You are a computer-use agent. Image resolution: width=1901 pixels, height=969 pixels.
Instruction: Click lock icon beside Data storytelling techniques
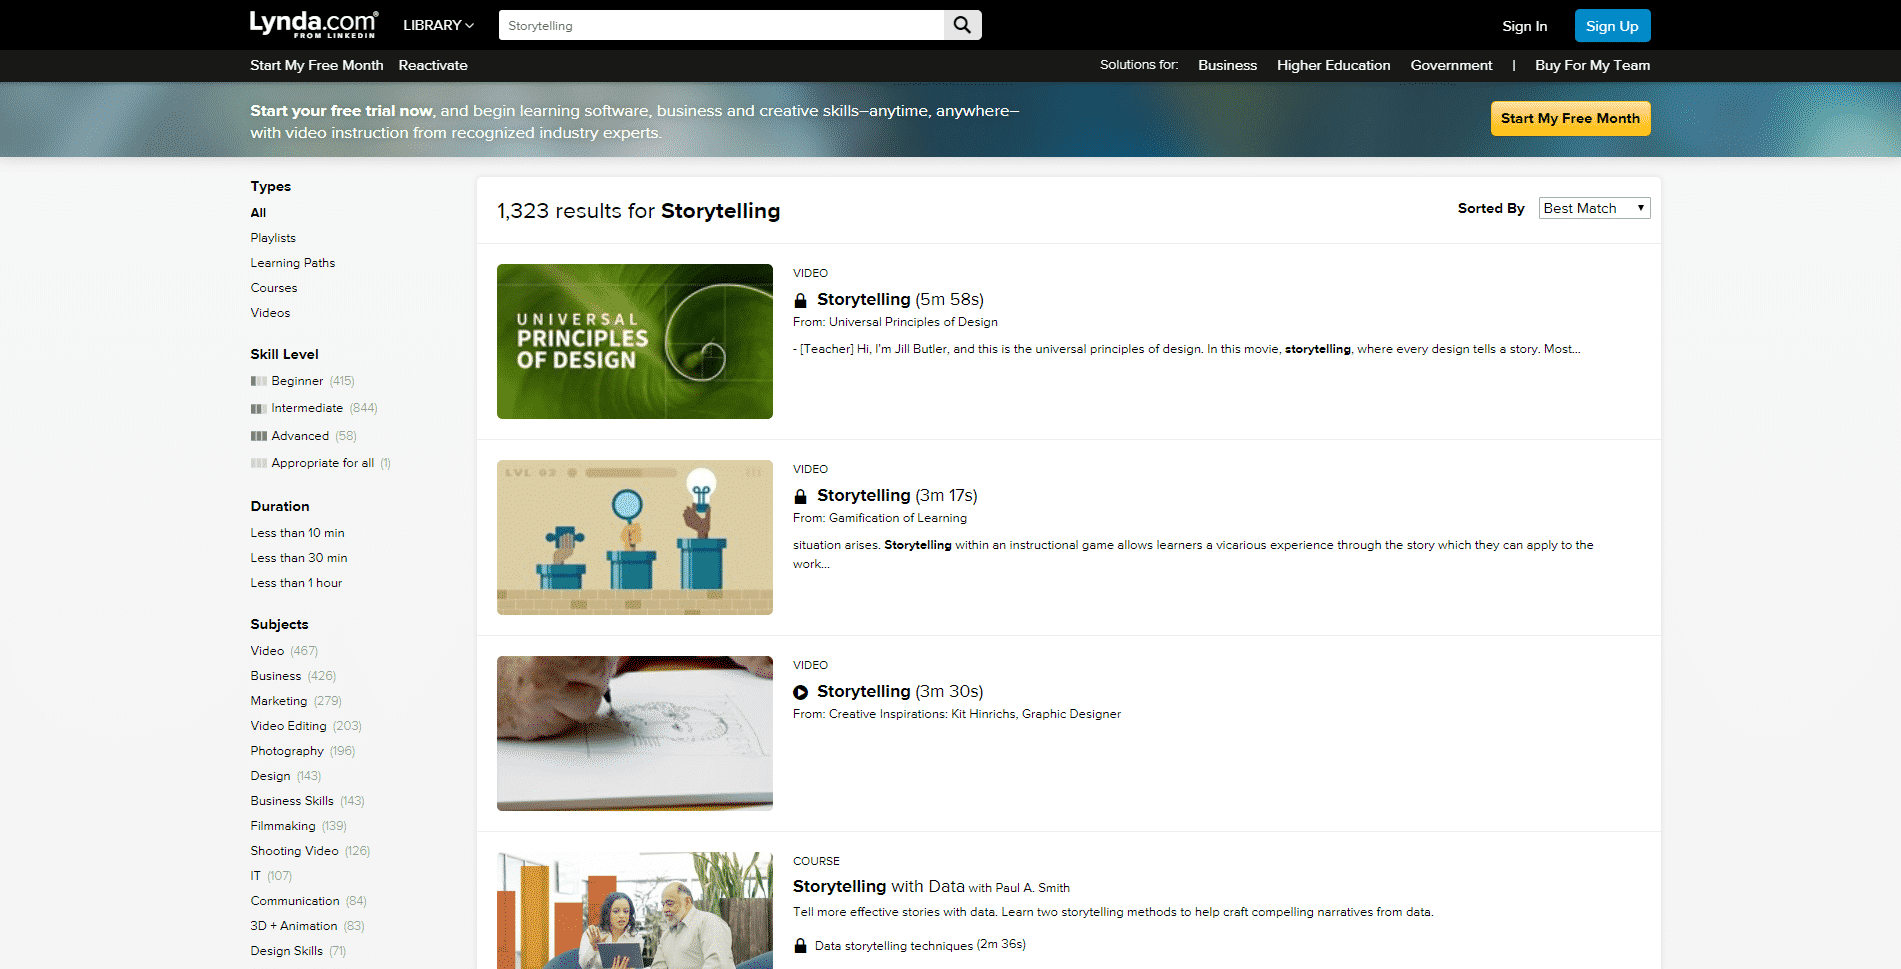(x=800, y=945)
